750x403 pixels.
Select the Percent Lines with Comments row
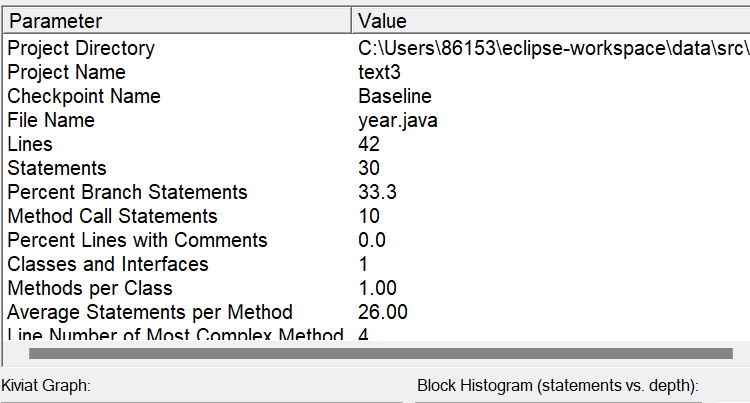tap(137, 240)
